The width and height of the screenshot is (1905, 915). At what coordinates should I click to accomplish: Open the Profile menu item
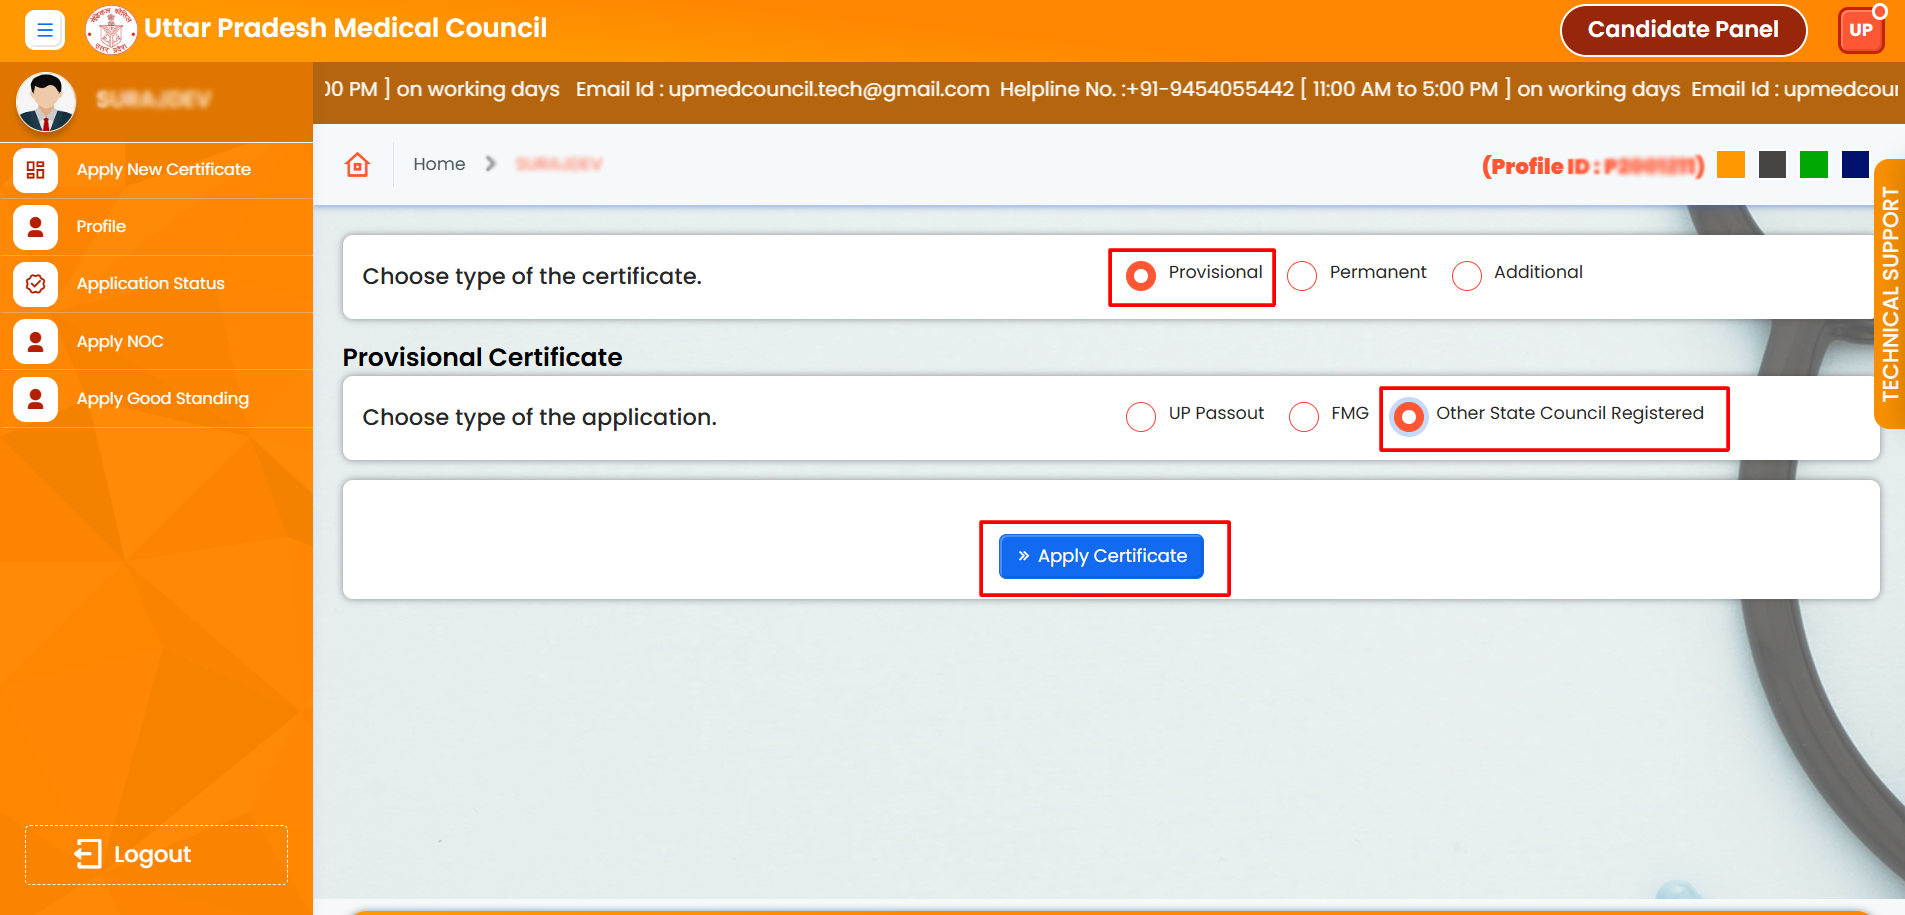(101, 227)
